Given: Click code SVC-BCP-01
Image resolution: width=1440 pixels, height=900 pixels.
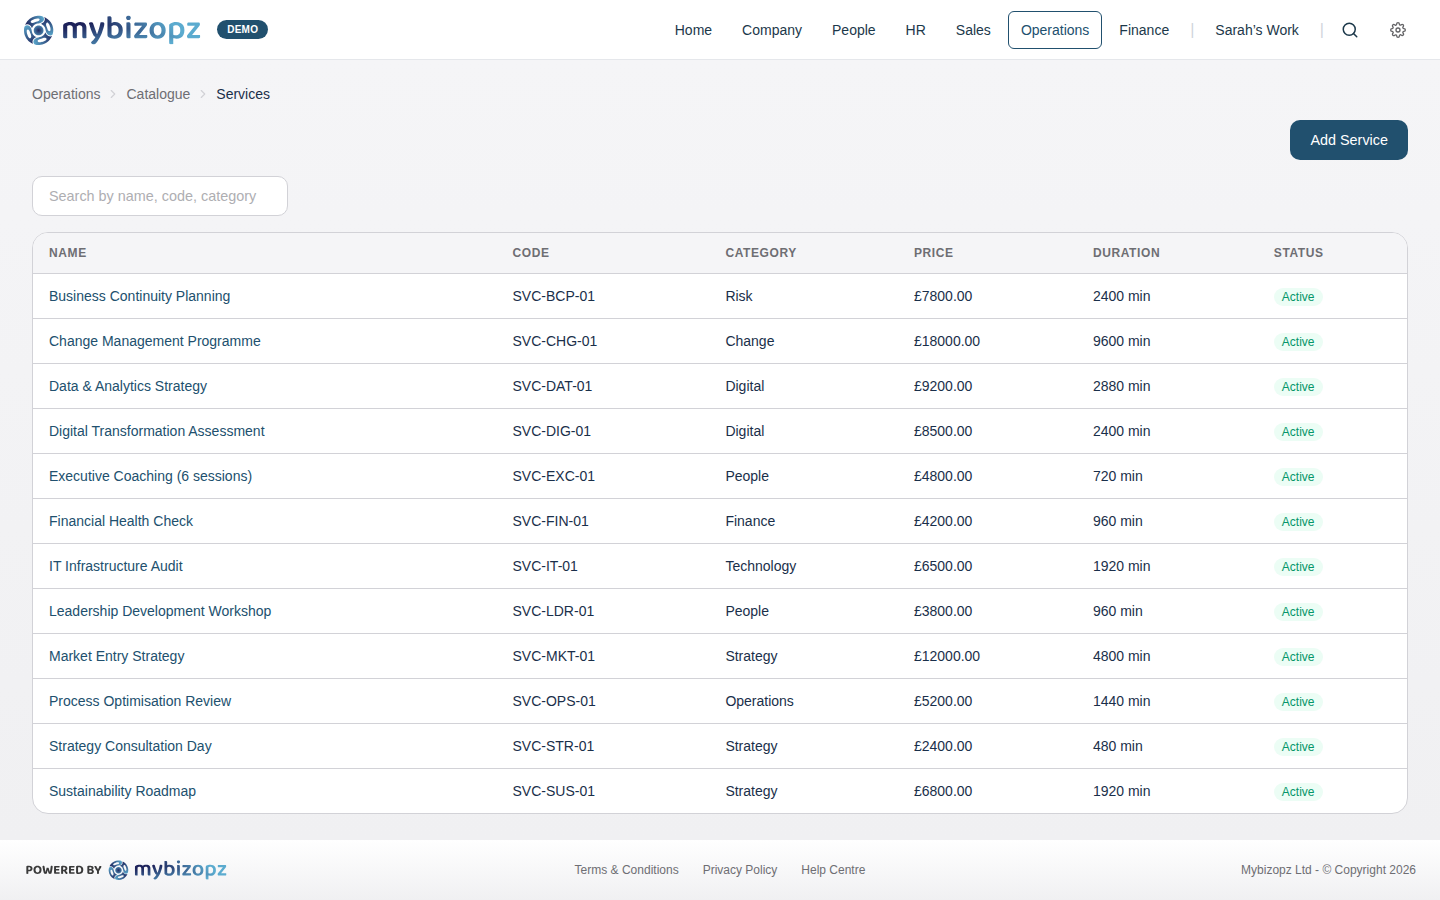Looking at the screenshot, I should point(554,296).
